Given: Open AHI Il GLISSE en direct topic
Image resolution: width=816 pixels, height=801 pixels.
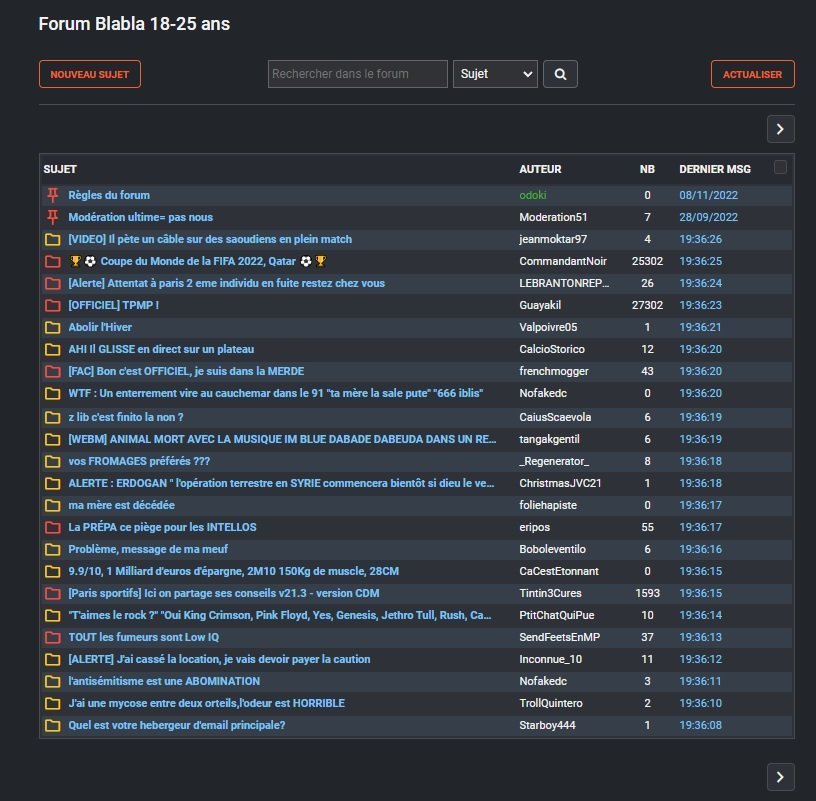Looking at the screenshot, I should click(161, 349).
